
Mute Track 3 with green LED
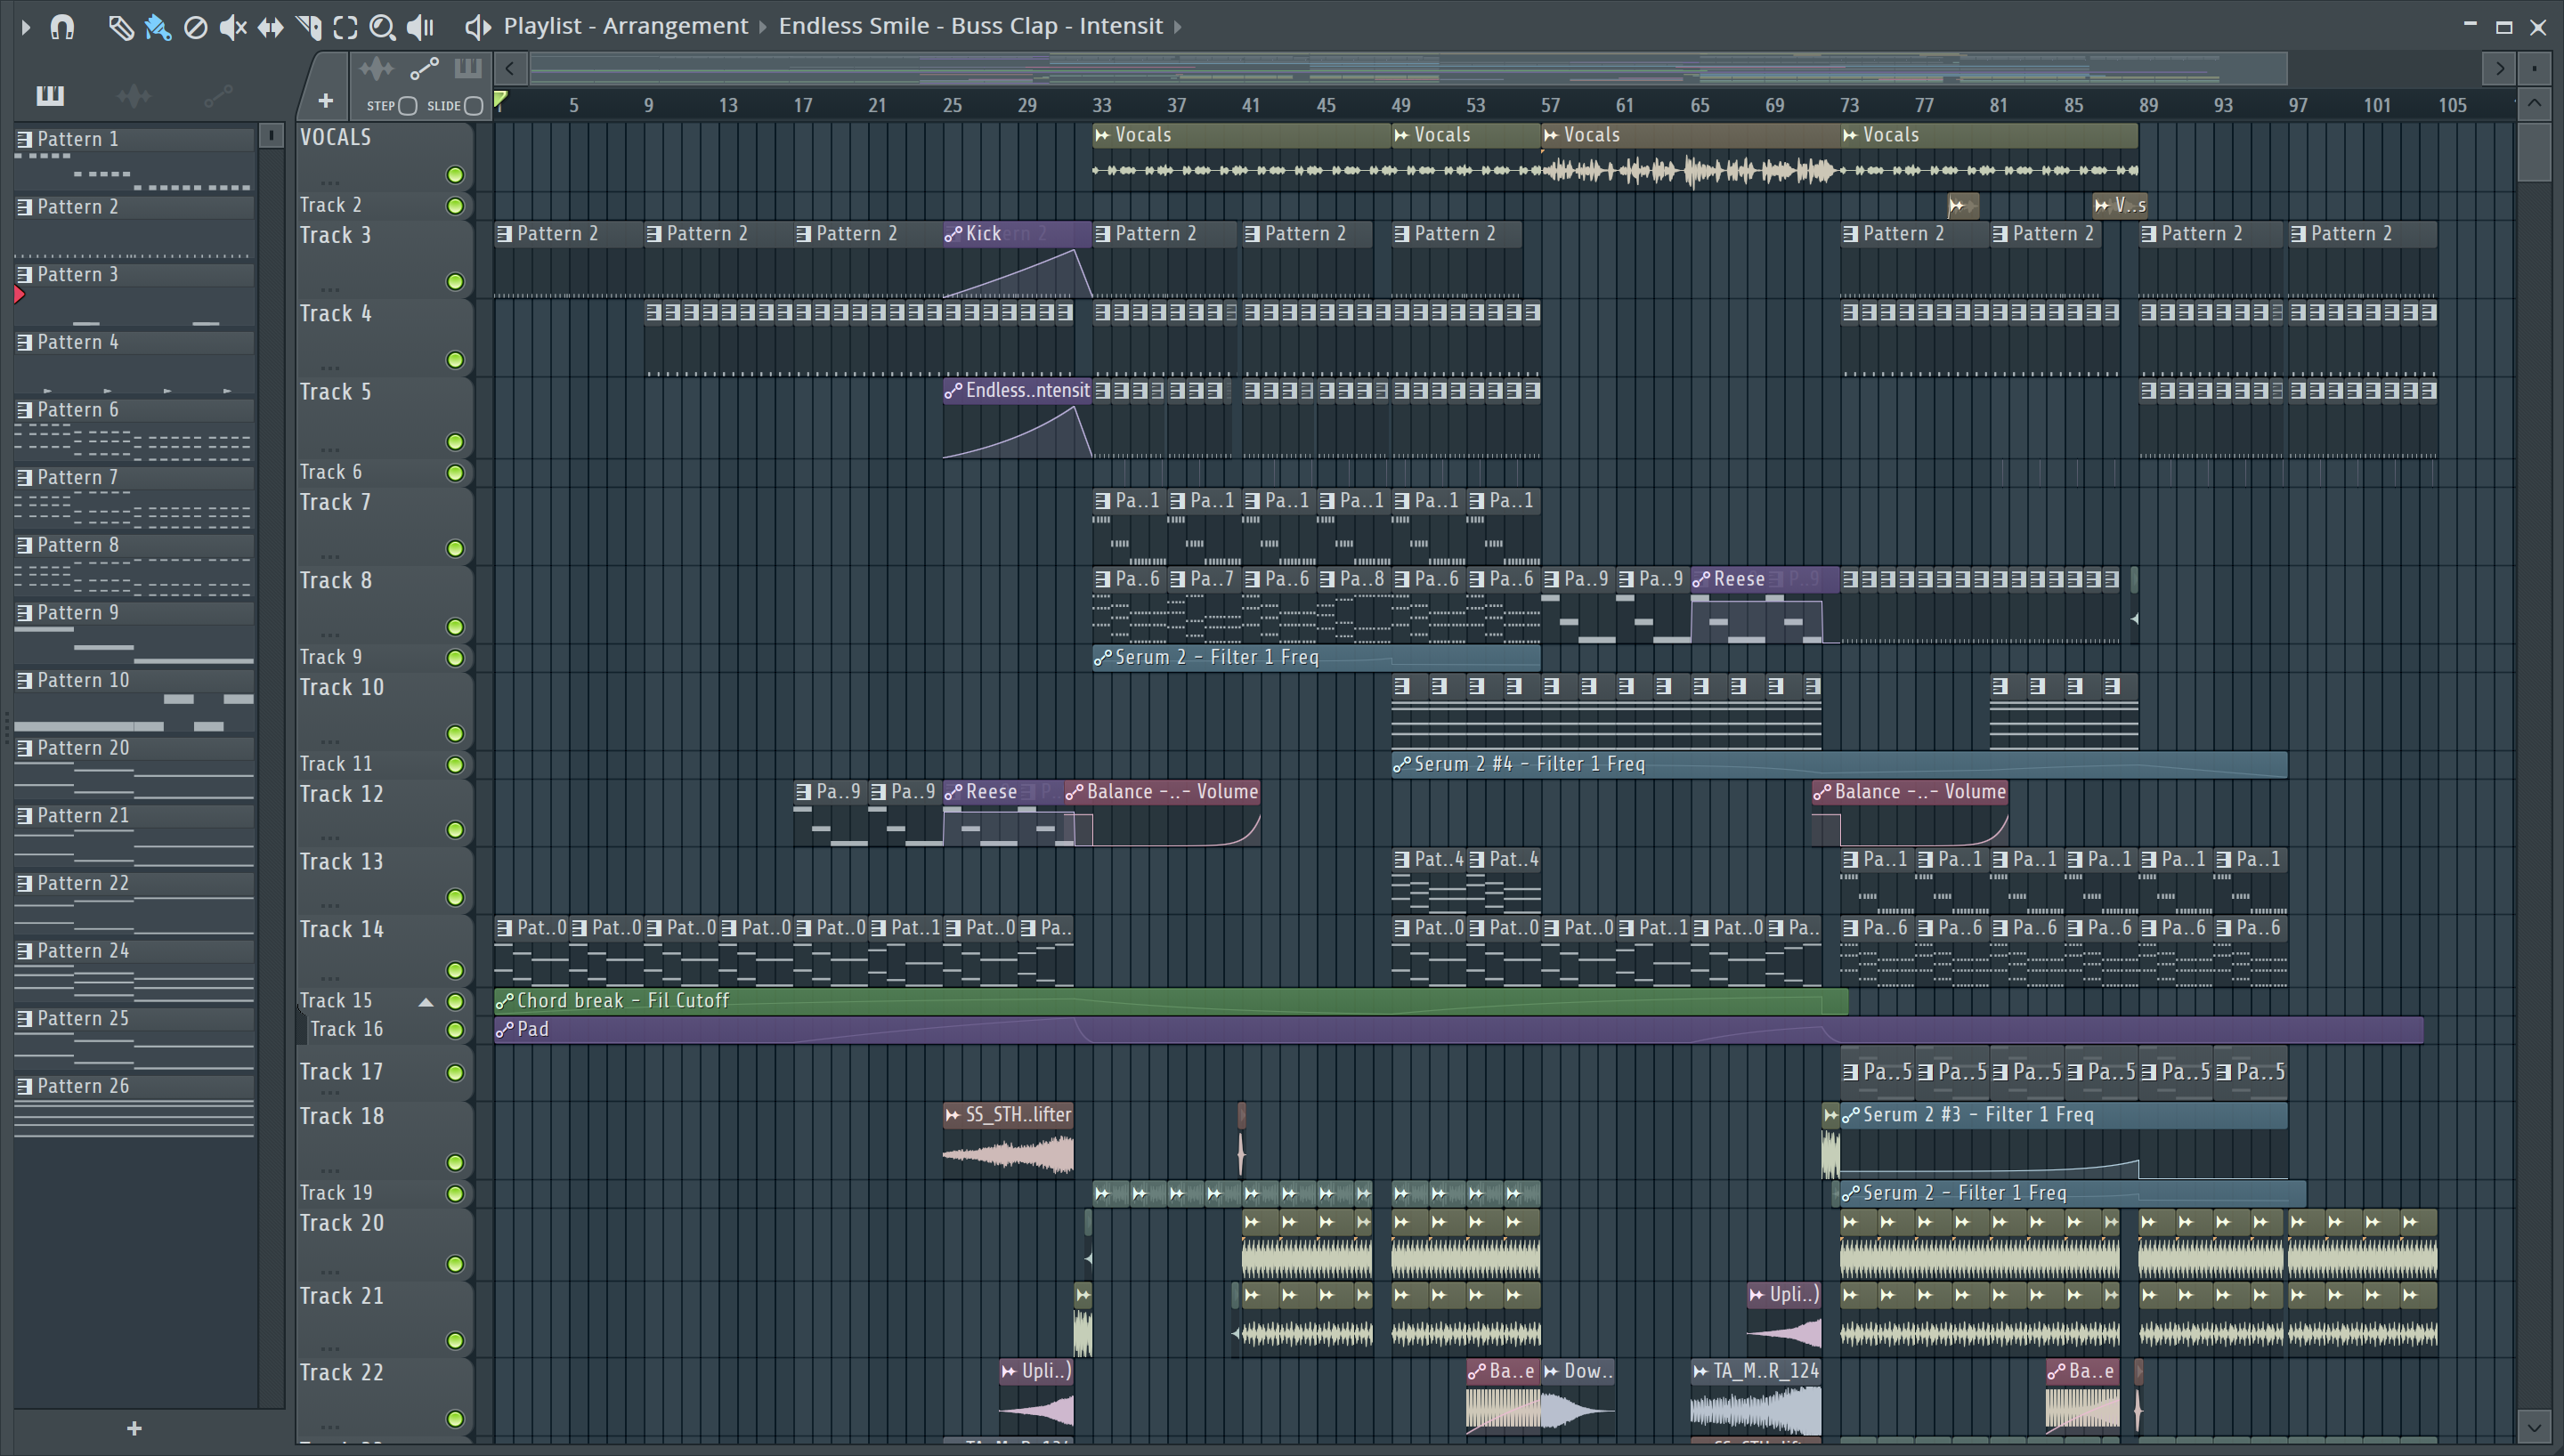pyautogui.click(x=455, y=282)
